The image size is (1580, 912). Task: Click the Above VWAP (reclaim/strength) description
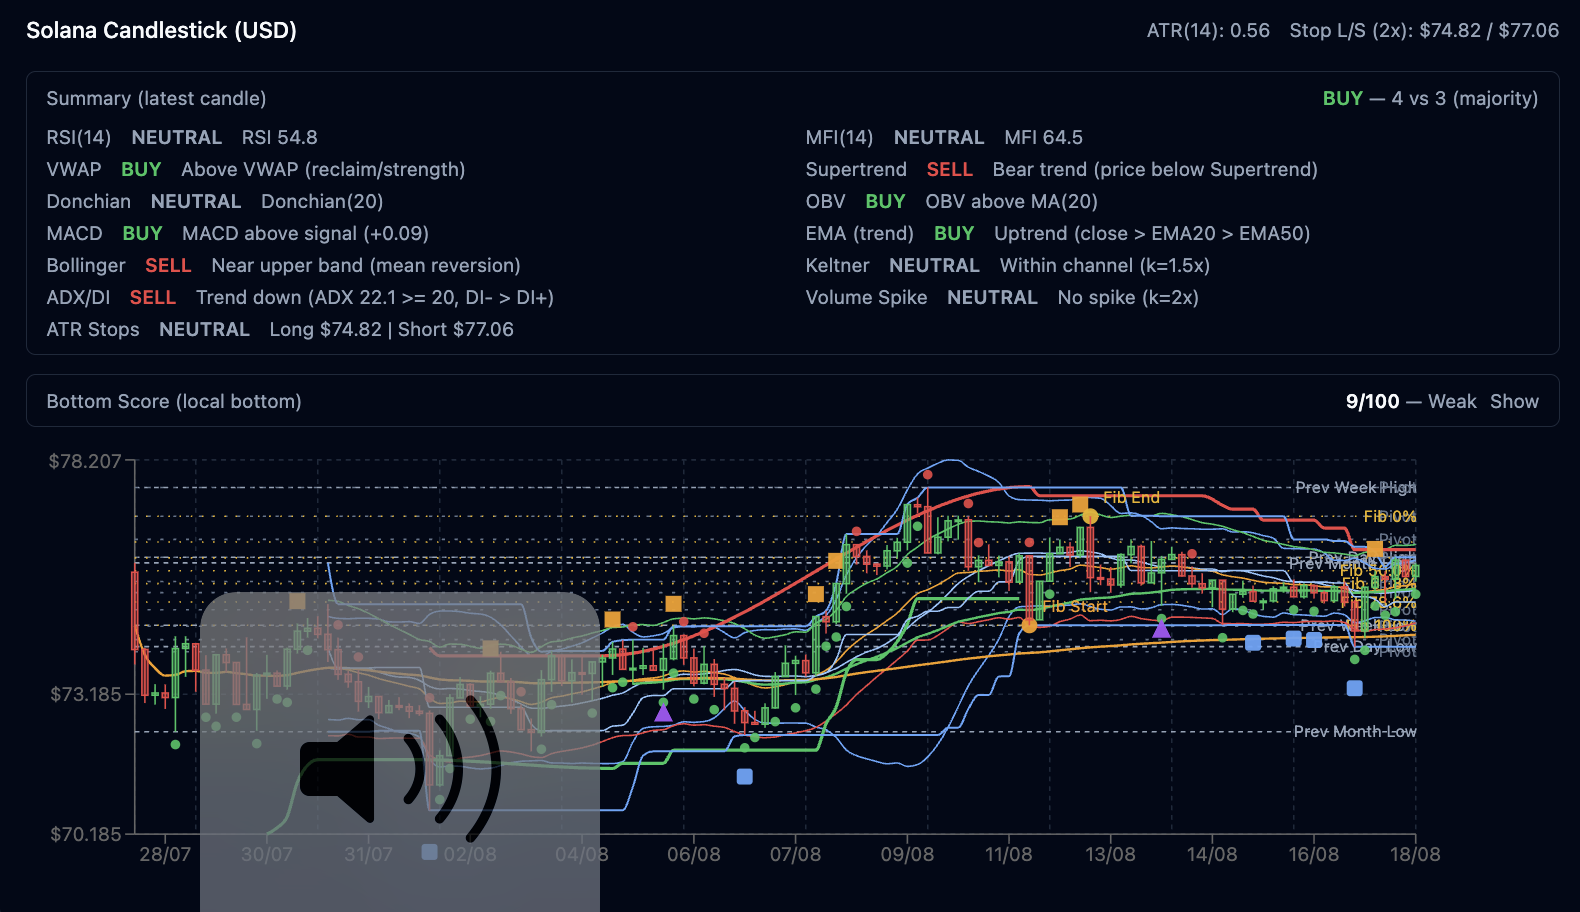323,169
